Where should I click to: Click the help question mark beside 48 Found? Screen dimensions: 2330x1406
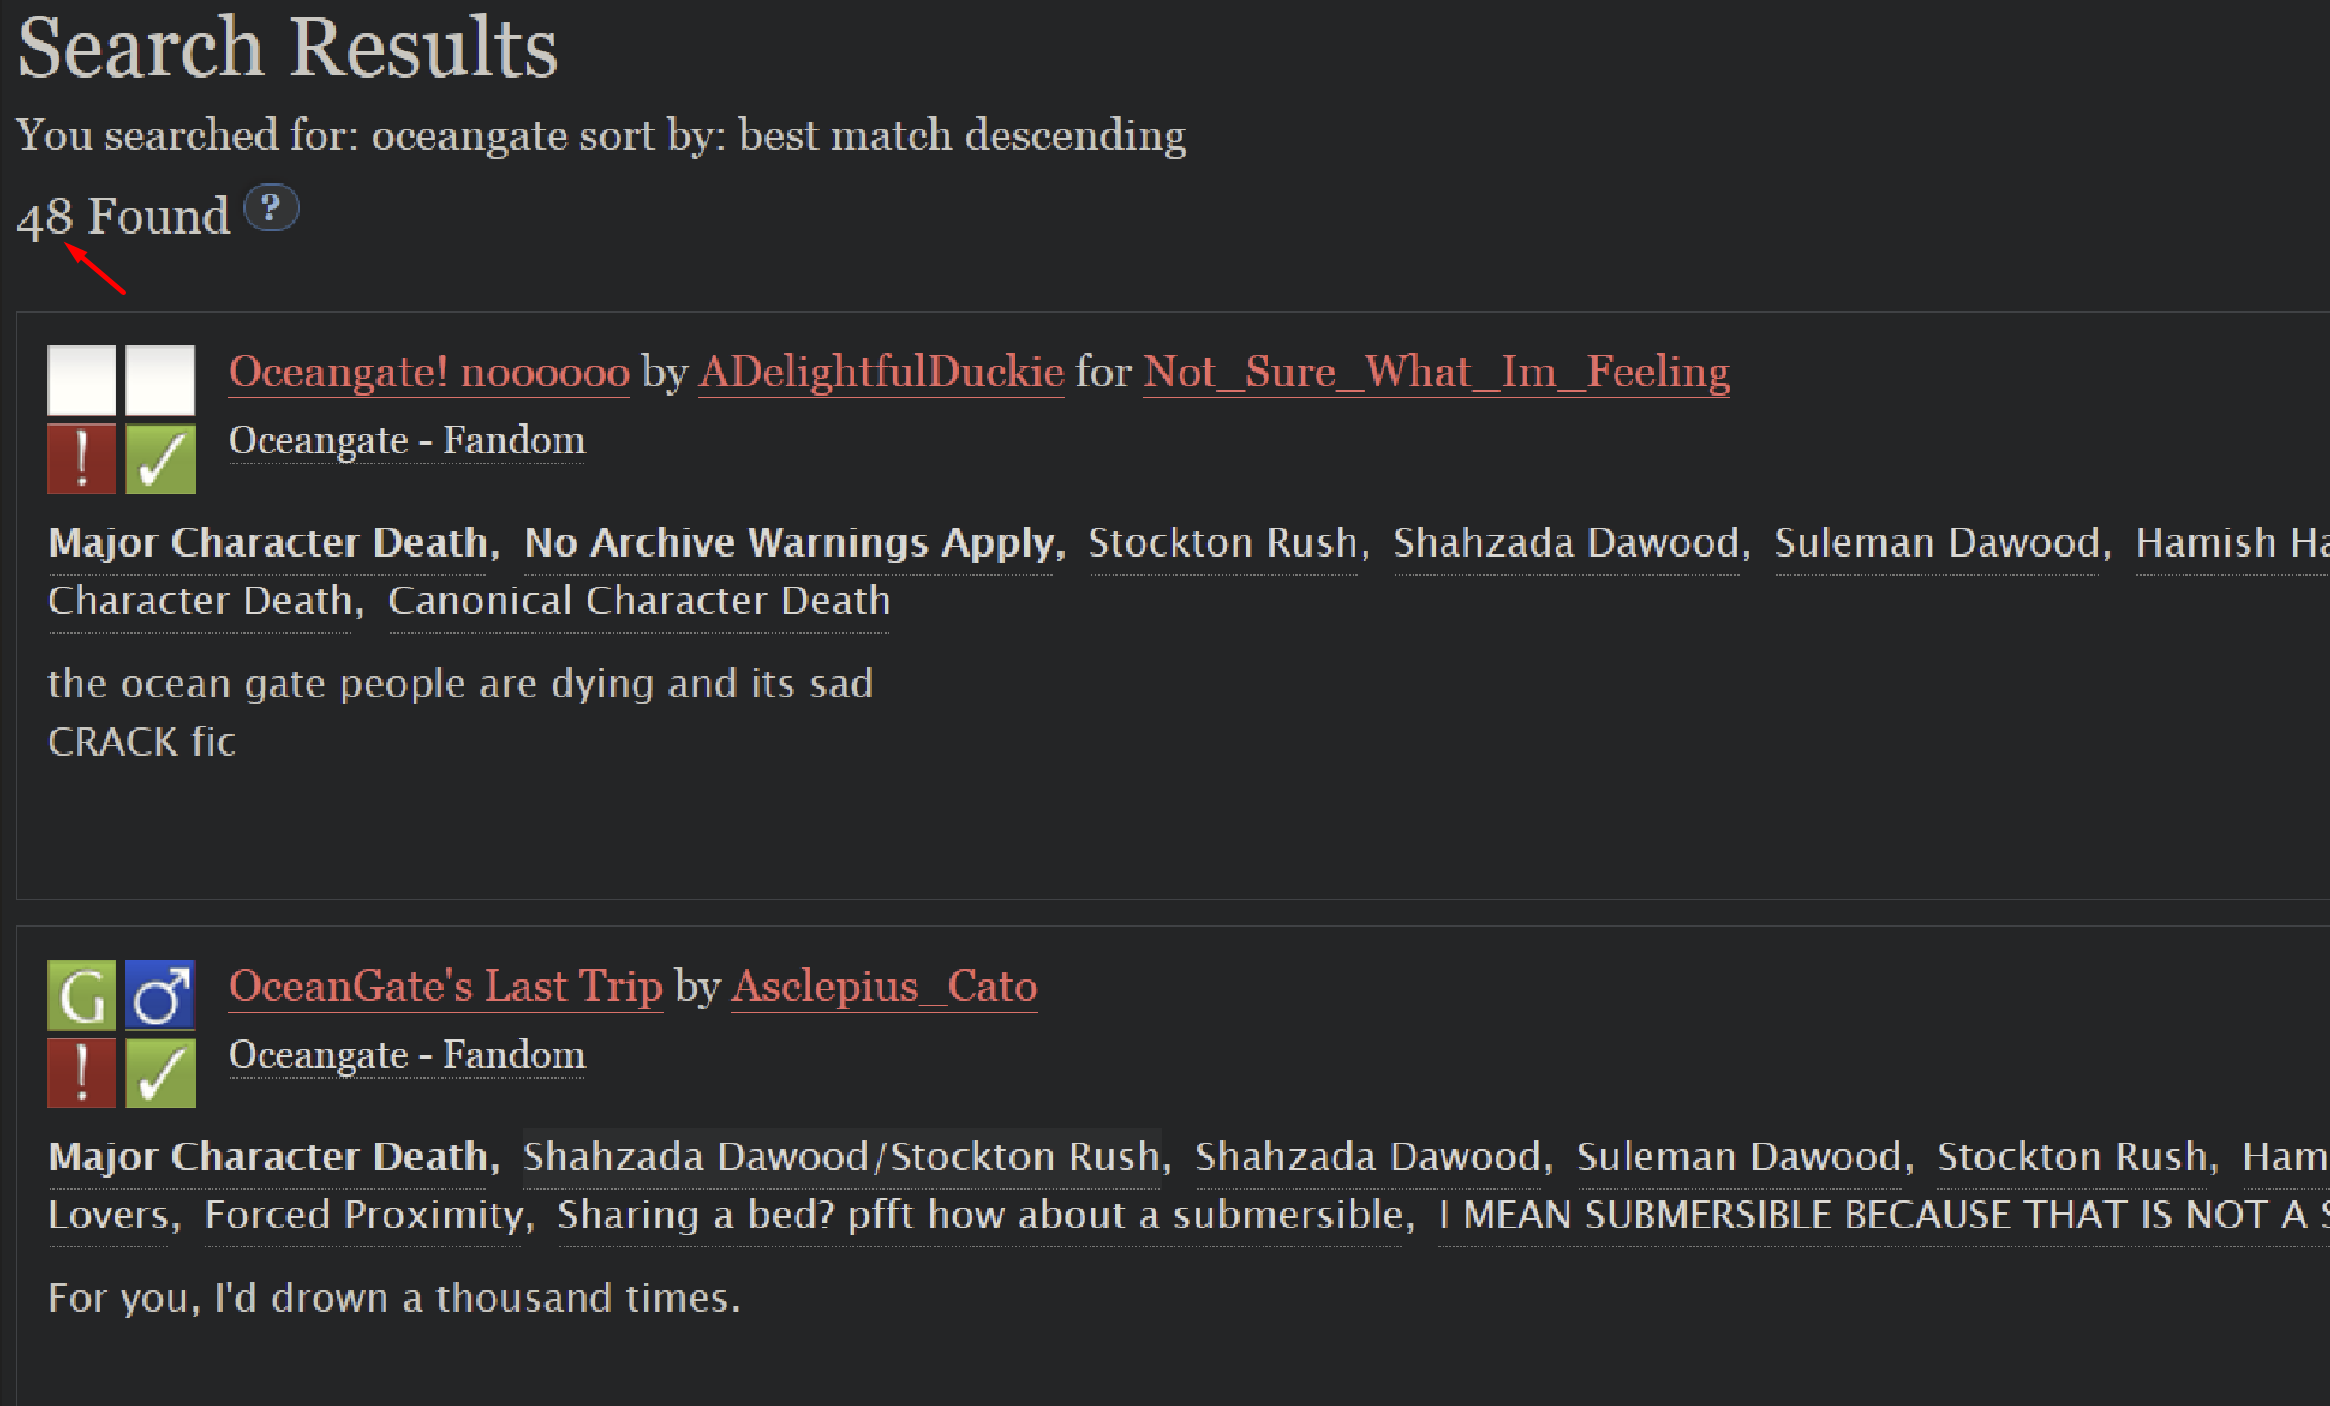(x=271, y=208)
